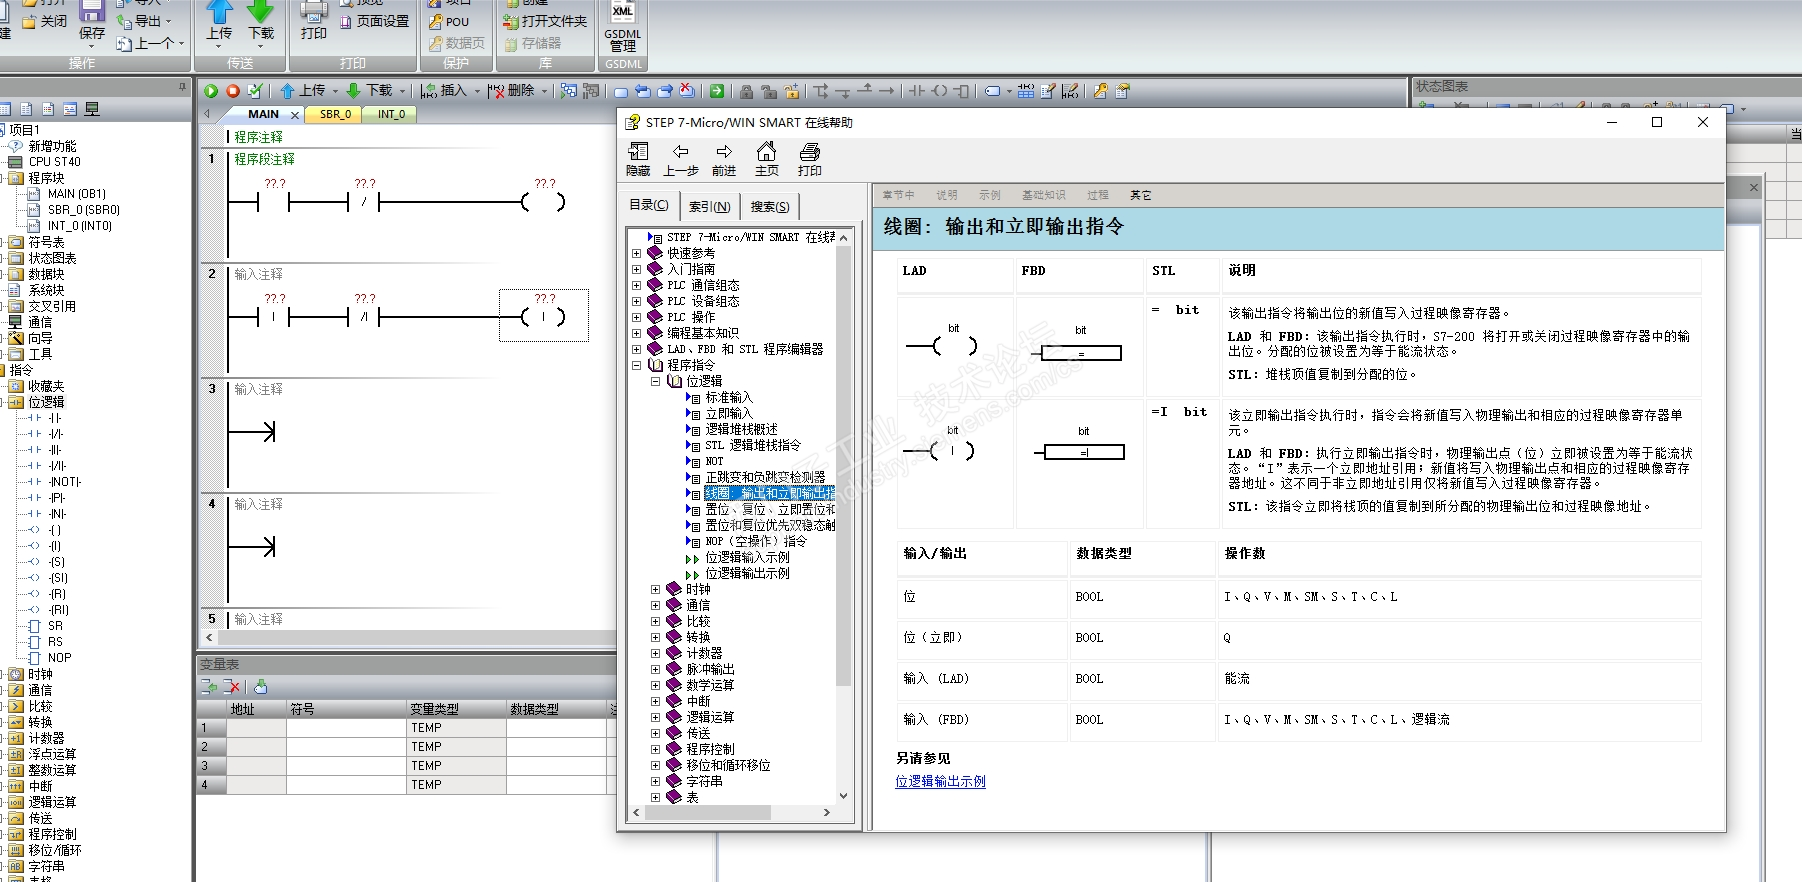Select 标准输入 topic in help tree
This screenshot has width=1802, height=882.
pyautogui.click(x=729, y=397)
